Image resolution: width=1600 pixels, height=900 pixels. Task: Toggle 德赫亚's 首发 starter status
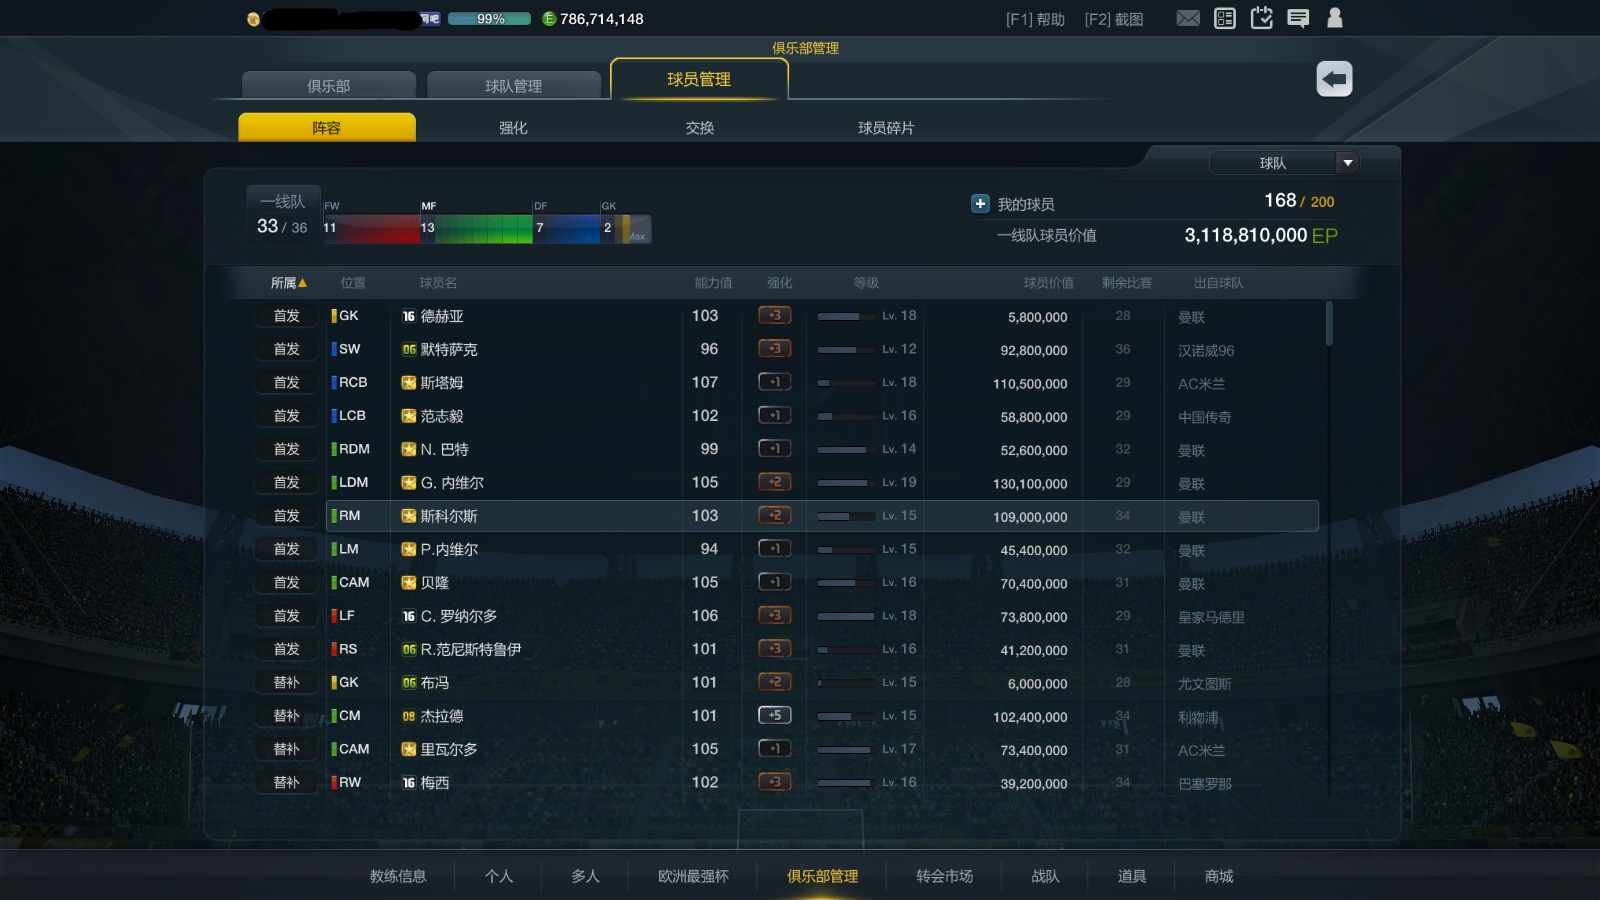point(286,316)
